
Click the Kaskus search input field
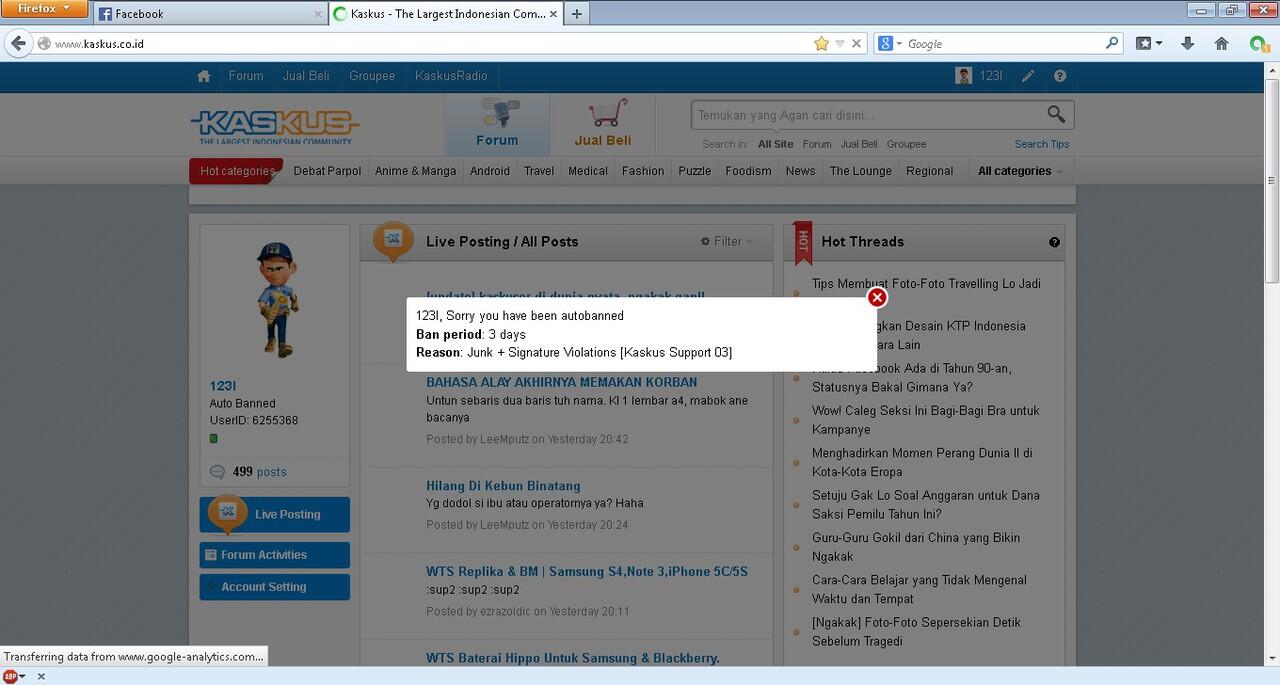point(868,115)
